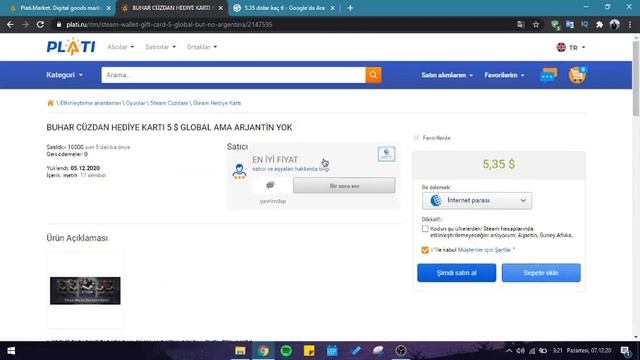Open the product description thumbnail image
640x360 pixels.
85,291
